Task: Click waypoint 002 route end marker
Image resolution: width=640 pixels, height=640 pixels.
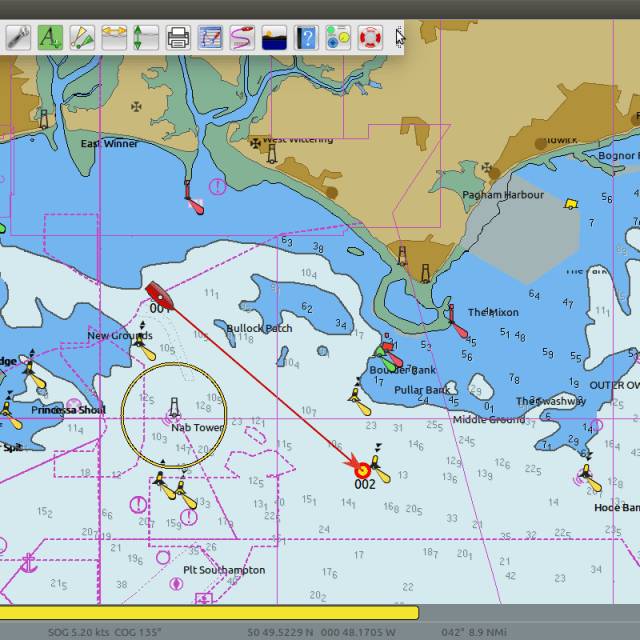Action: coord(363,467)
